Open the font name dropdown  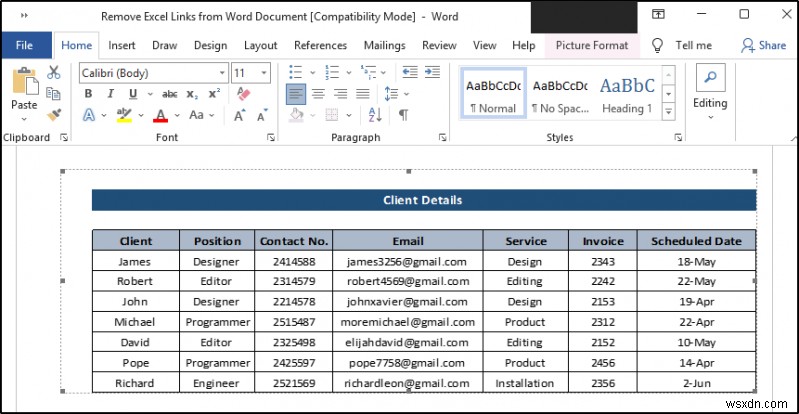coord(222,73)
